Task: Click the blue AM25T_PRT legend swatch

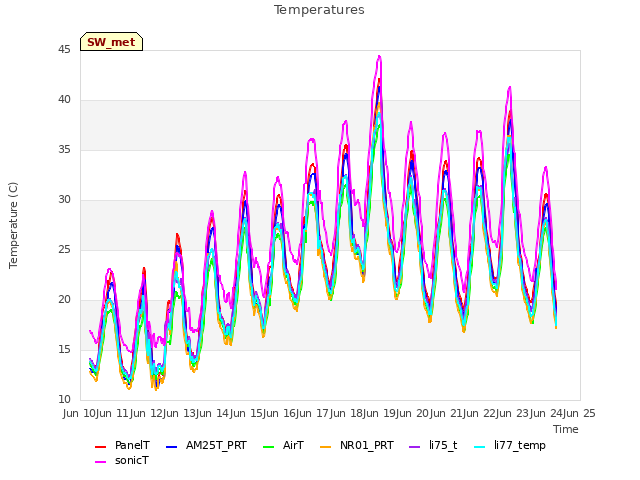Action: coord(171,447)
